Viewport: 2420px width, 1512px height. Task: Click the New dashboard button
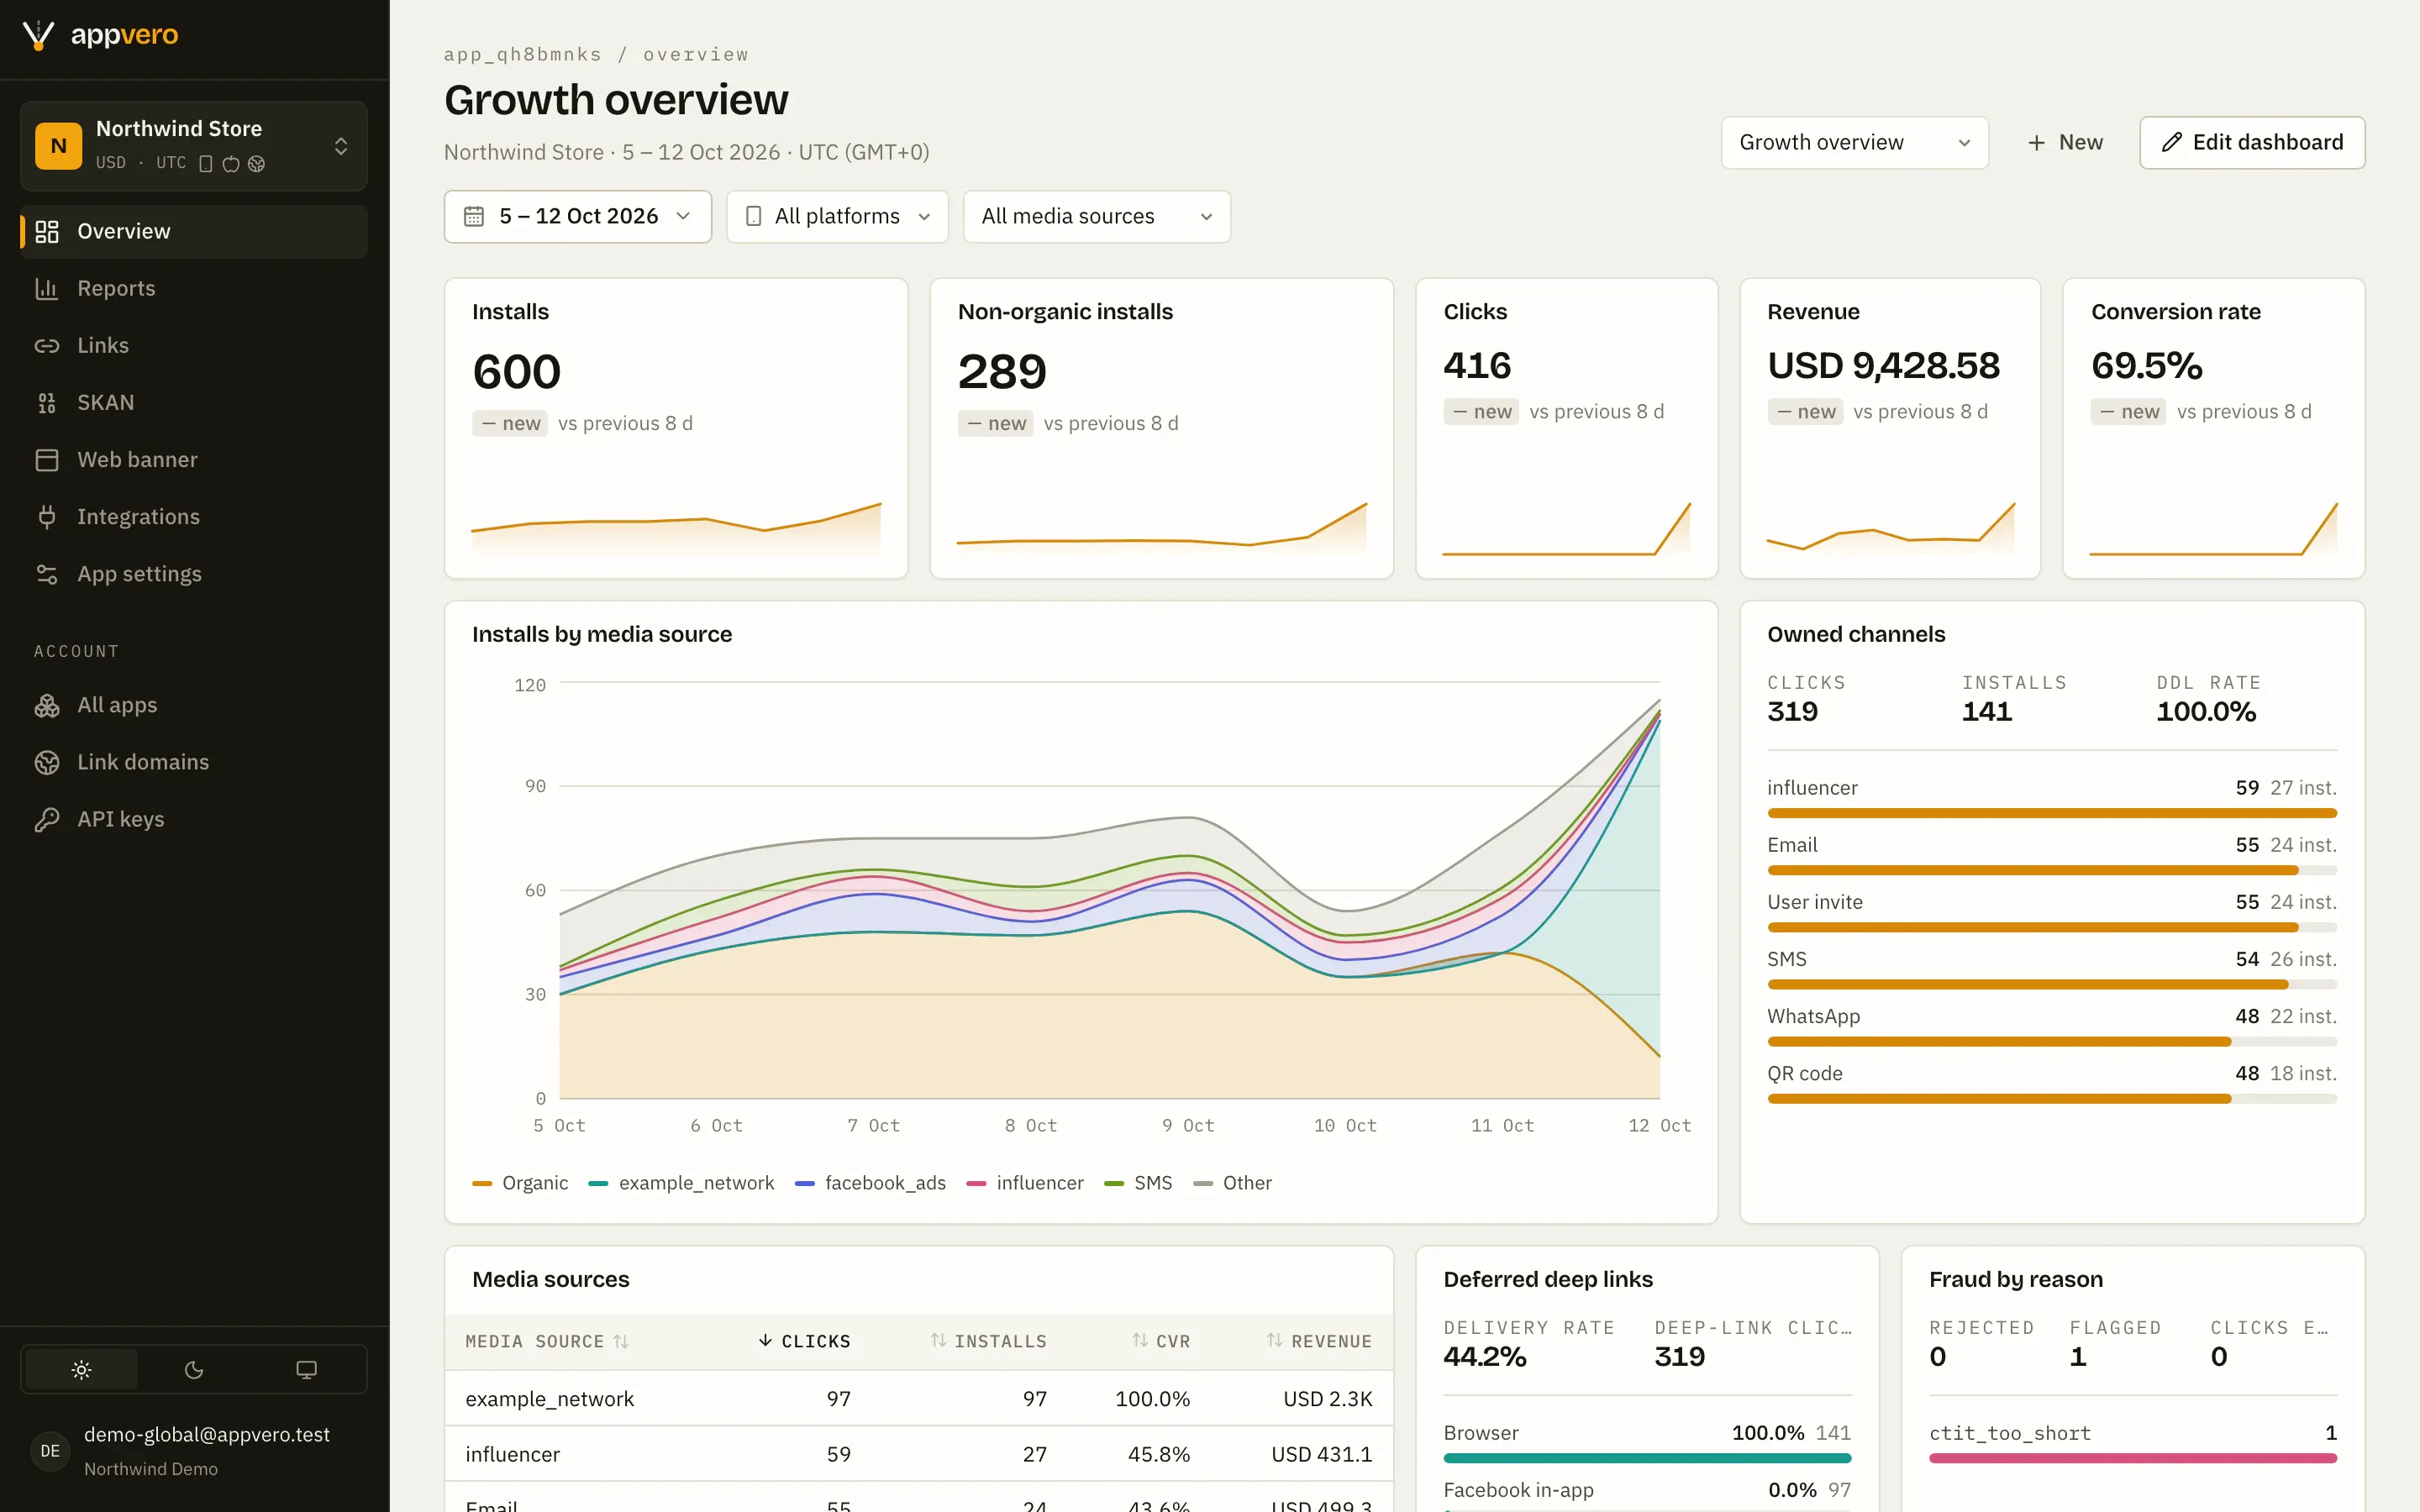click(x=2064, y=143)
